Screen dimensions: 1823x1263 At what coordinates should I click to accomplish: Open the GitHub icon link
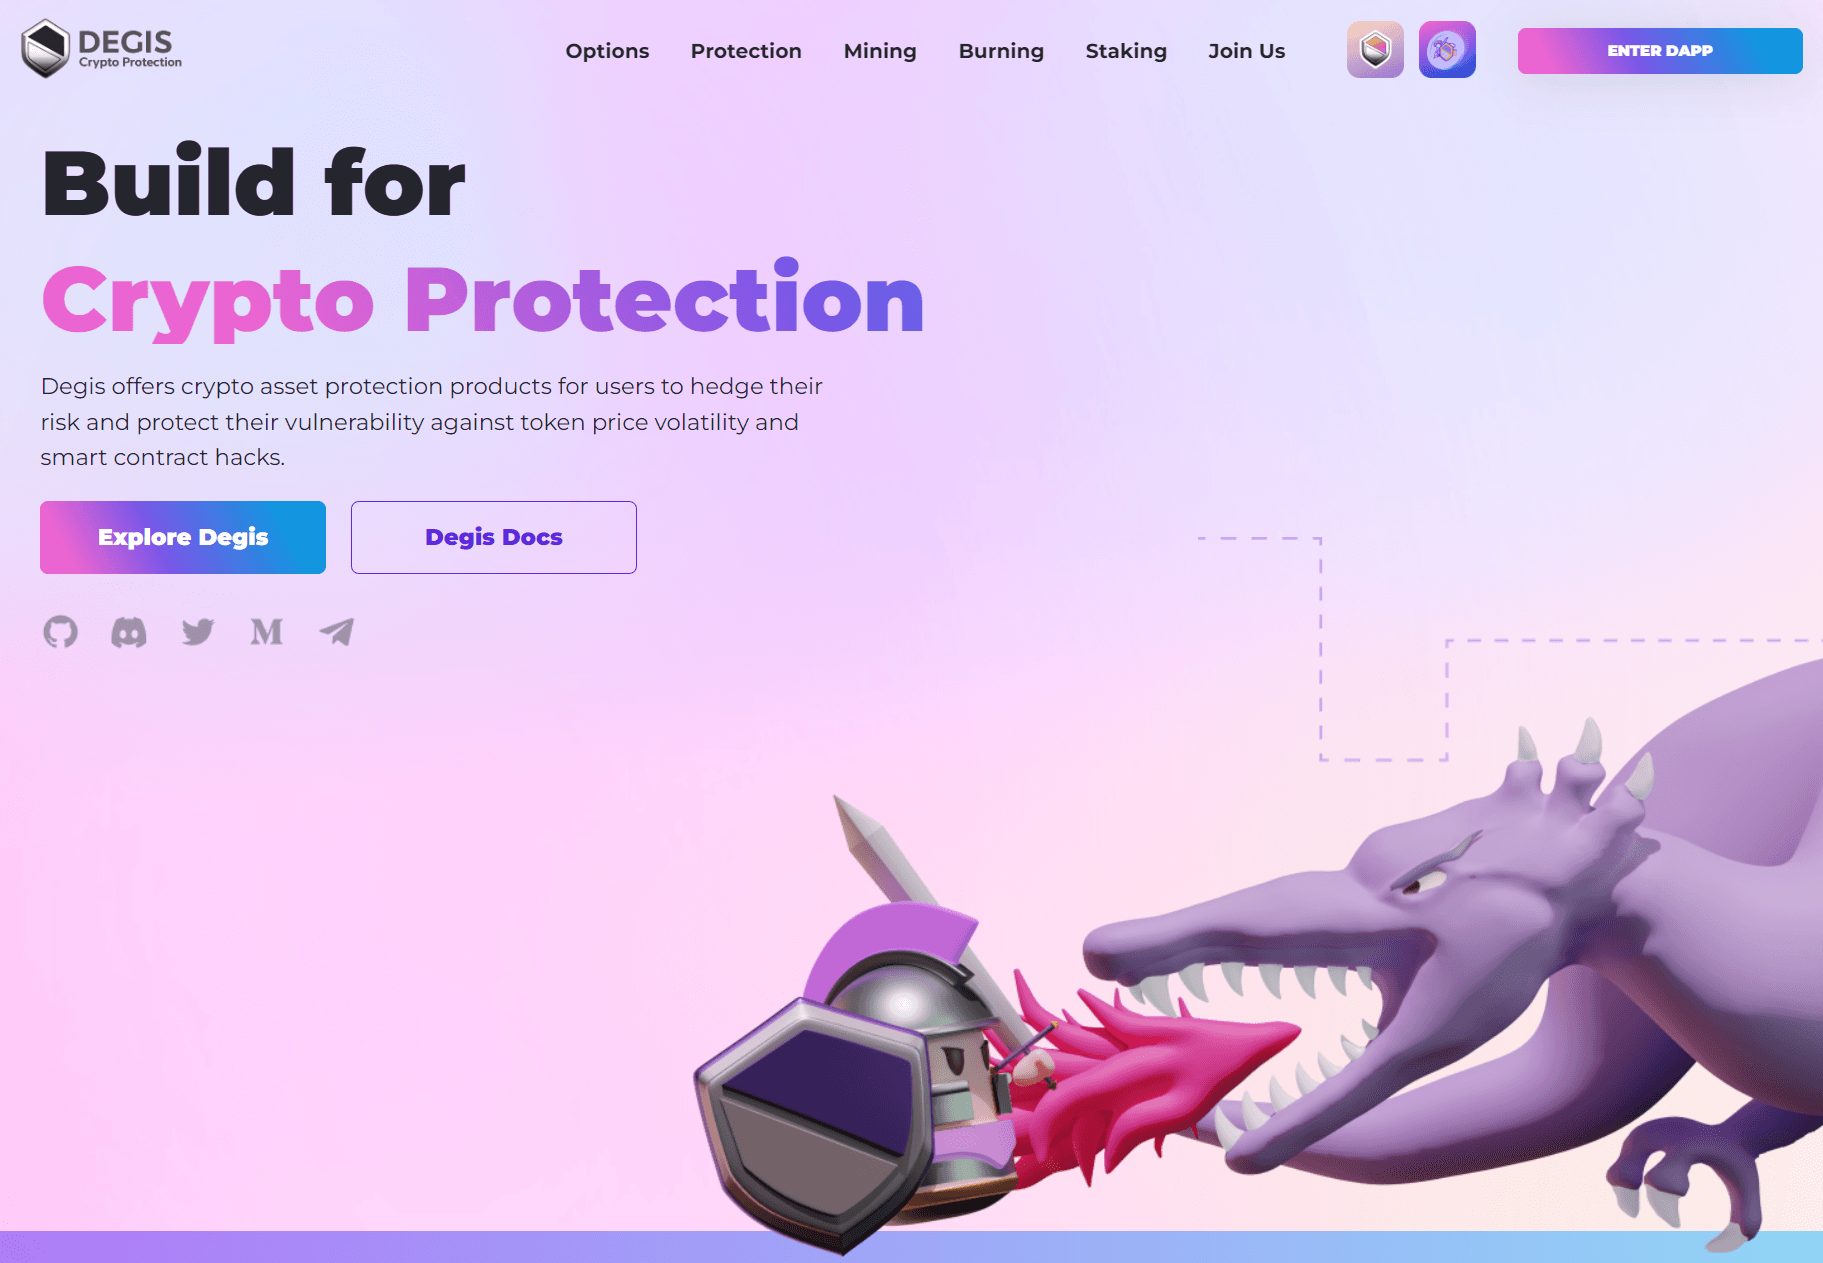[60, 632]
